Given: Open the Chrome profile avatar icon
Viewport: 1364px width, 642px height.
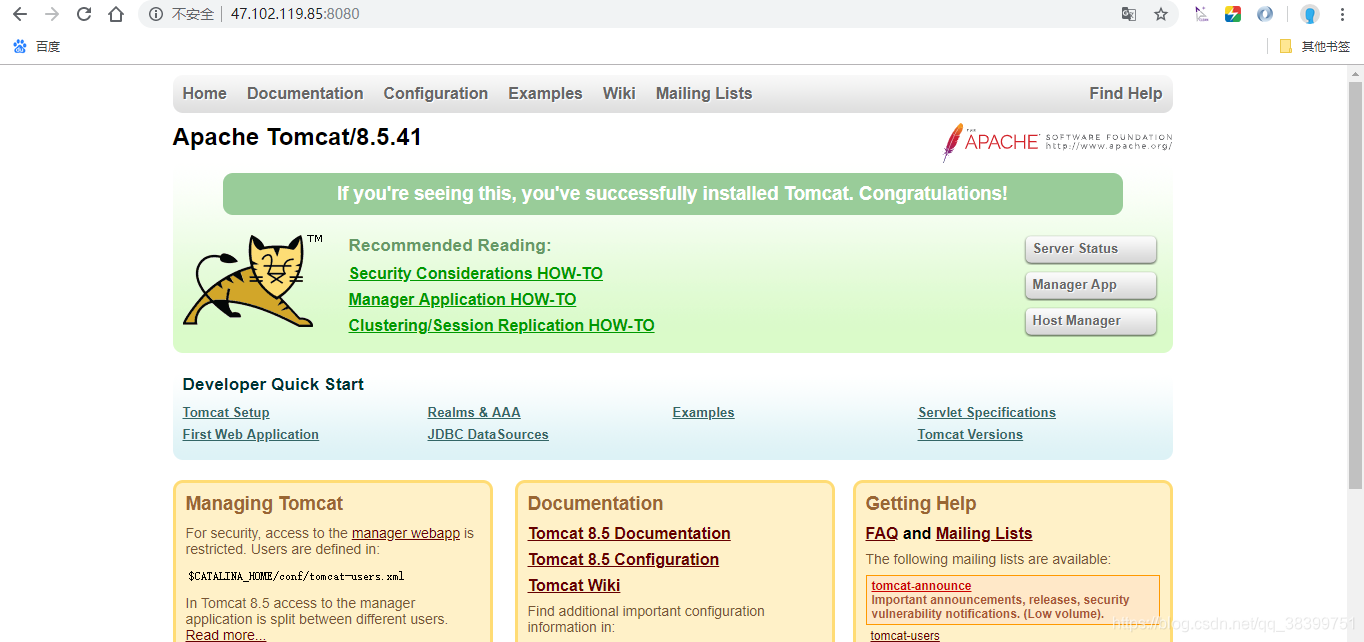Looking at the screenshot, I should (x=1310, y=14).
